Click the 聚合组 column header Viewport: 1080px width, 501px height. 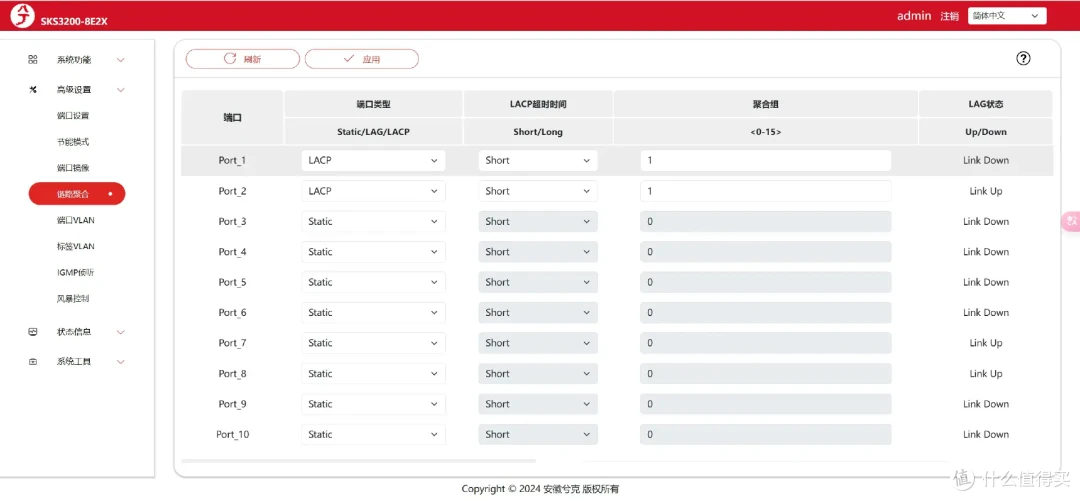pyautogui.click(x=765, y=104)
